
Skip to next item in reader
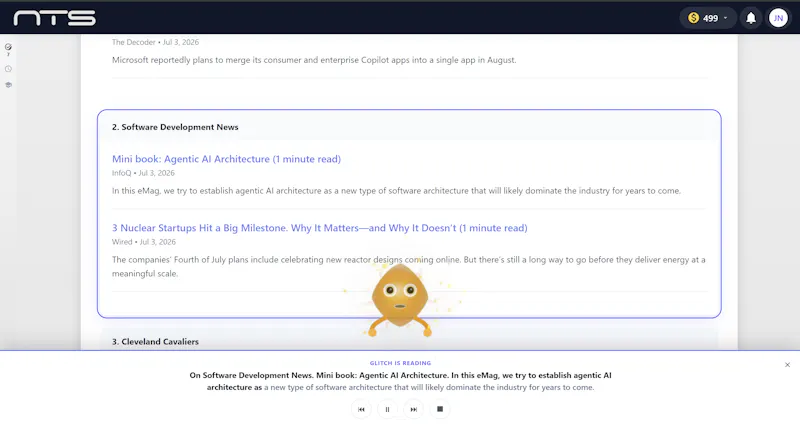pyautogui.click(x=414, y=409)
